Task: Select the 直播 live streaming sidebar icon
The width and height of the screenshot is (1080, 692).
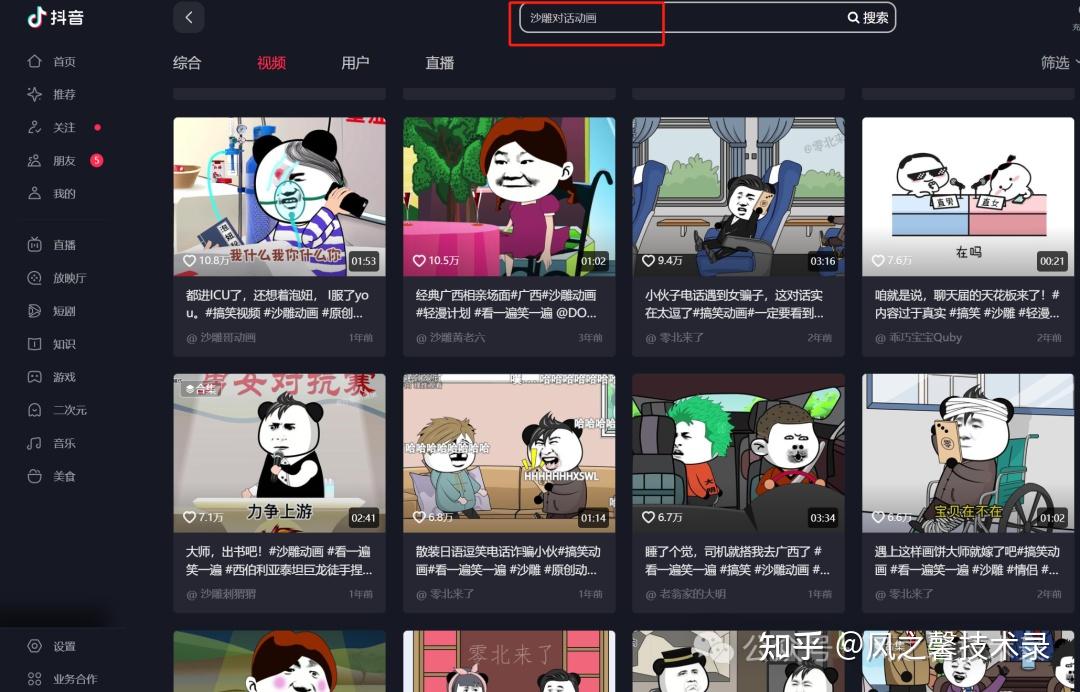Action: [x=36, y=244]
